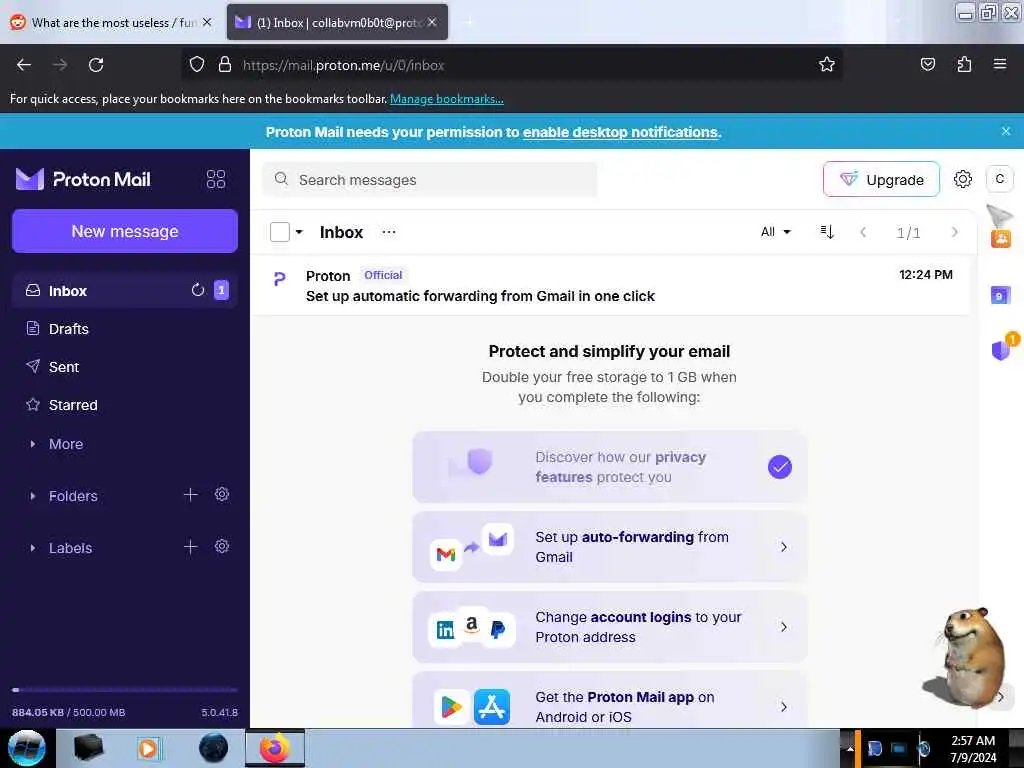Click the Inbox unread count badge
Image resolution: width=1024 pixels, height=768 pixels.
click(221, 290)
